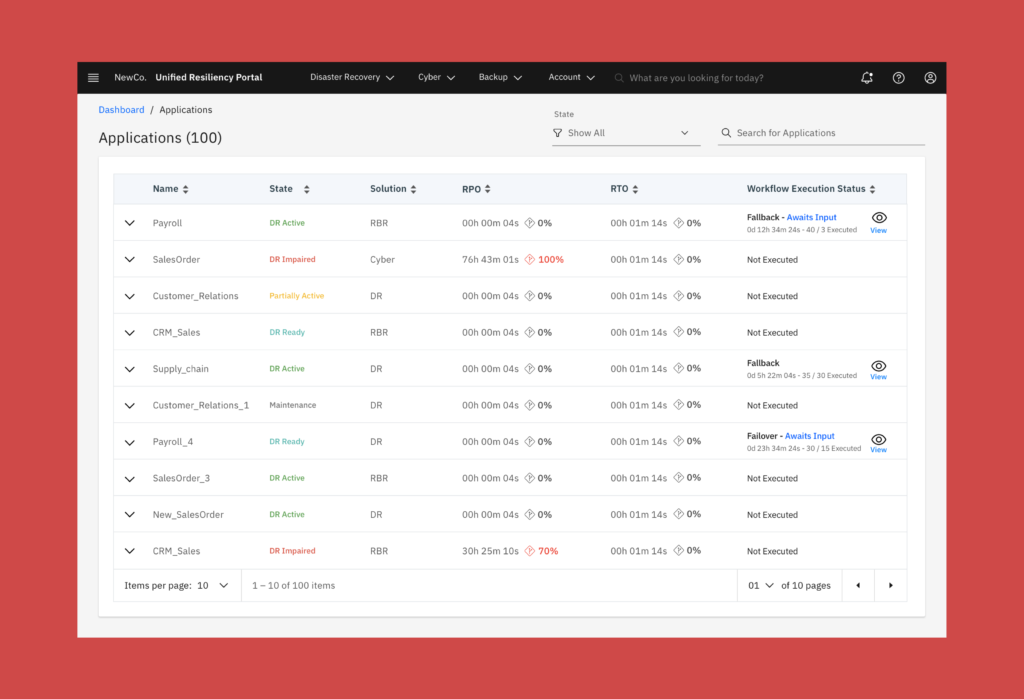The width and height of the screenshot is (1024, 699).
Task: Sort by RPO column arrows
Action: coord(487,189)
